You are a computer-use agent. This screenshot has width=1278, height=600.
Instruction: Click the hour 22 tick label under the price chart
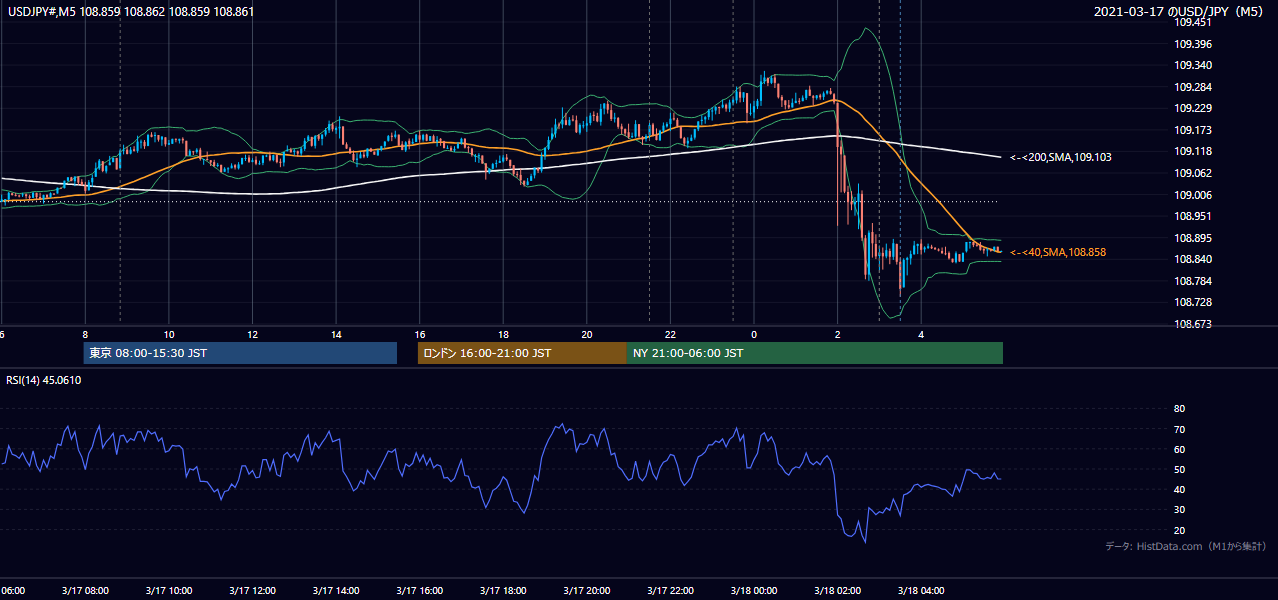point(670,335)
